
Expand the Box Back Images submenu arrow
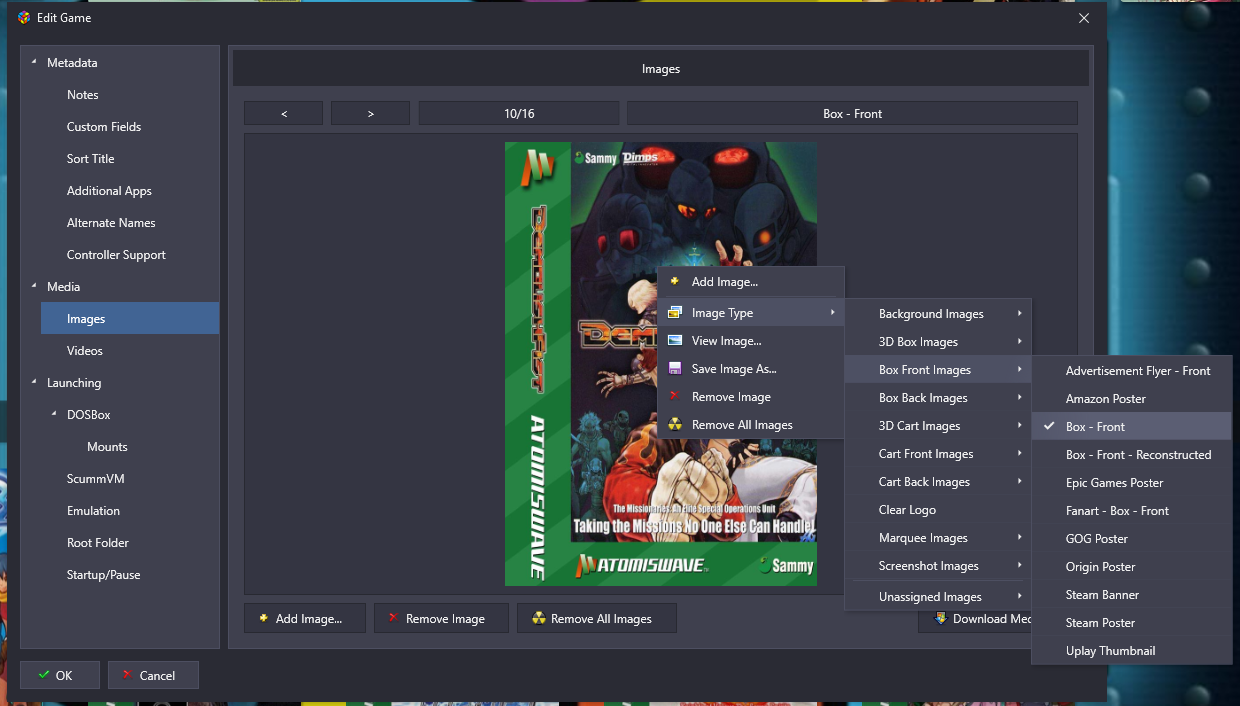(1019, 398)
